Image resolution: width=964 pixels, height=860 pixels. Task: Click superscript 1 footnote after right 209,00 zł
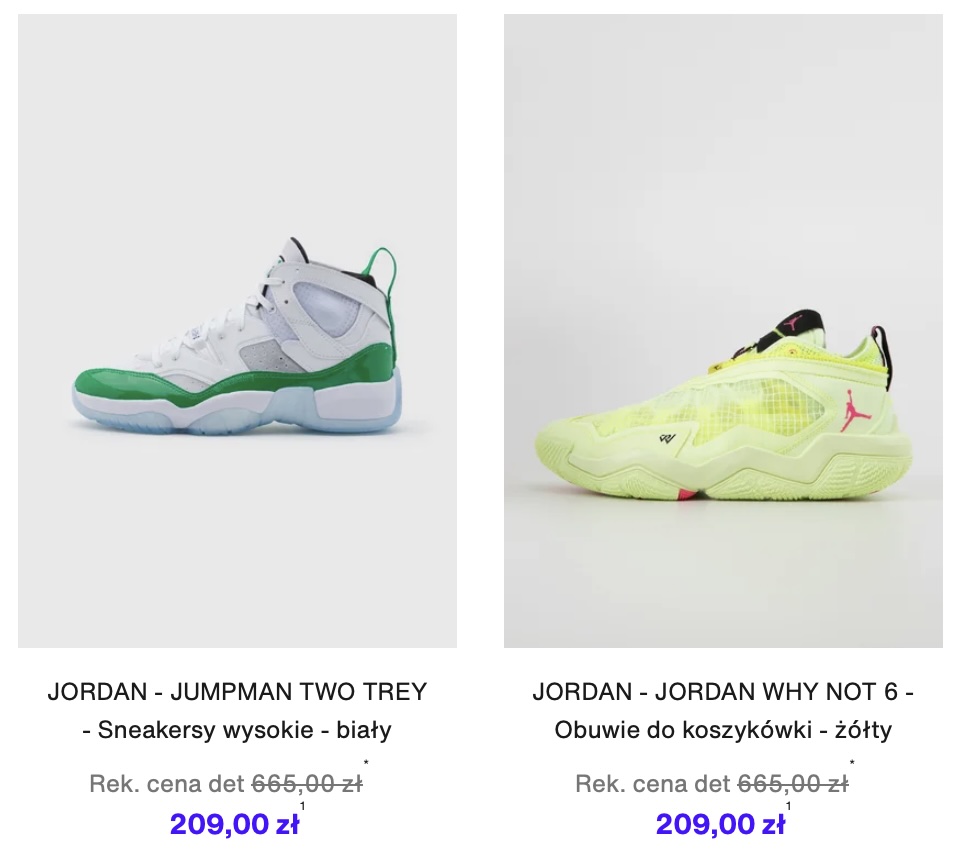point(789,806)
